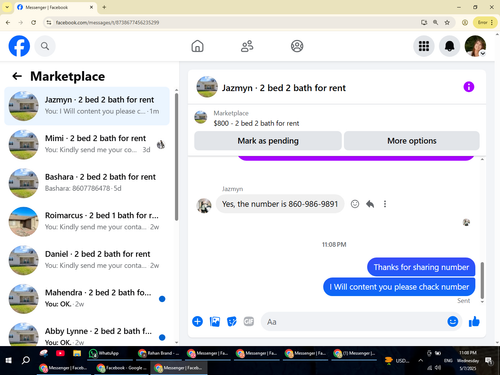Click the conversation list scrollbar
Viewport: 500px width, 375px height.
pos(176,157)
